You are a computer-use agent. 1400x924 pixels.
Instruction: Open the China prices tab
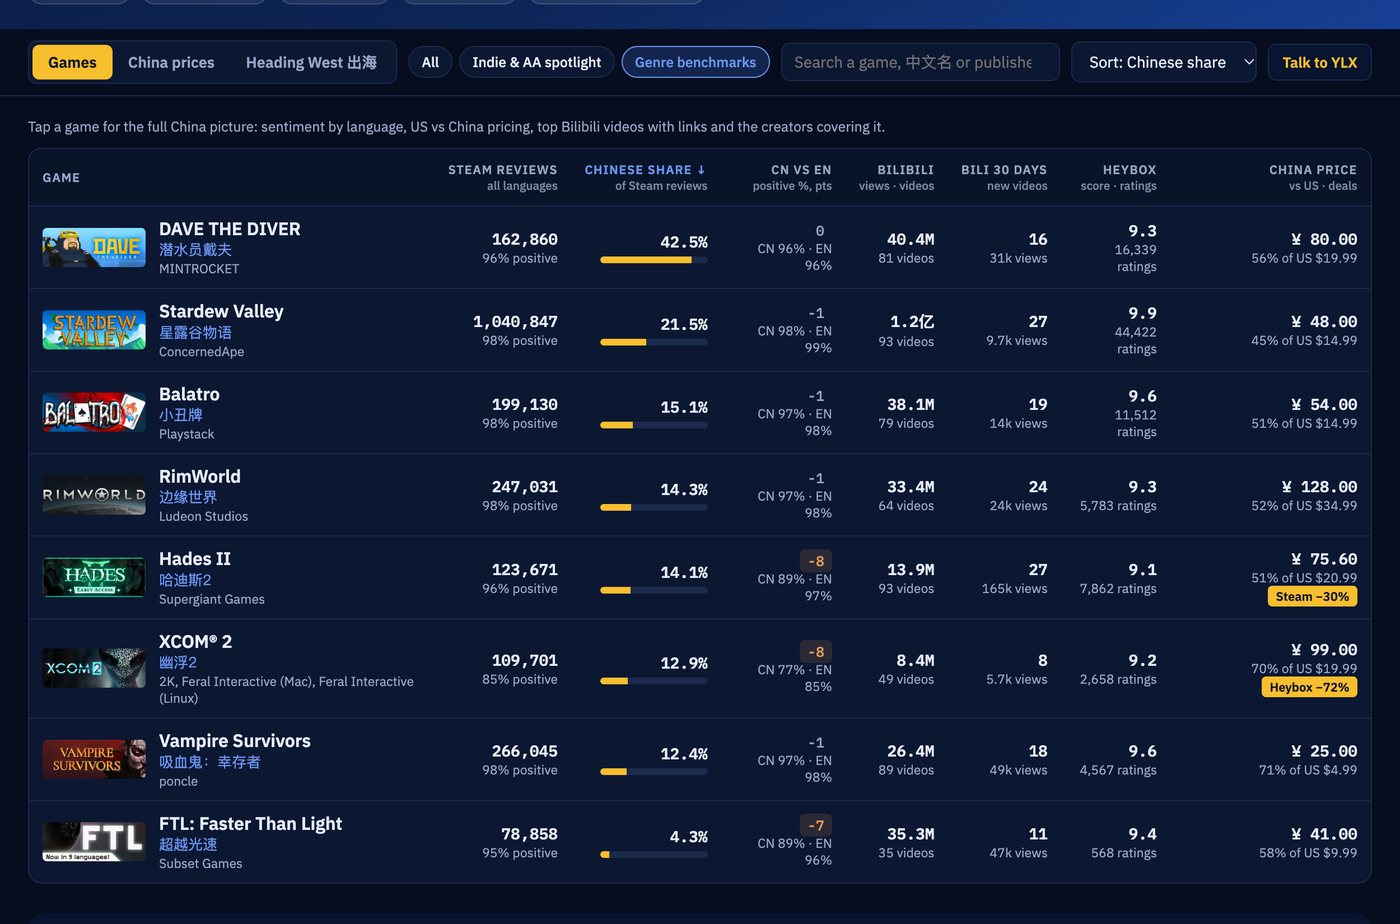(x=171, y=62)
